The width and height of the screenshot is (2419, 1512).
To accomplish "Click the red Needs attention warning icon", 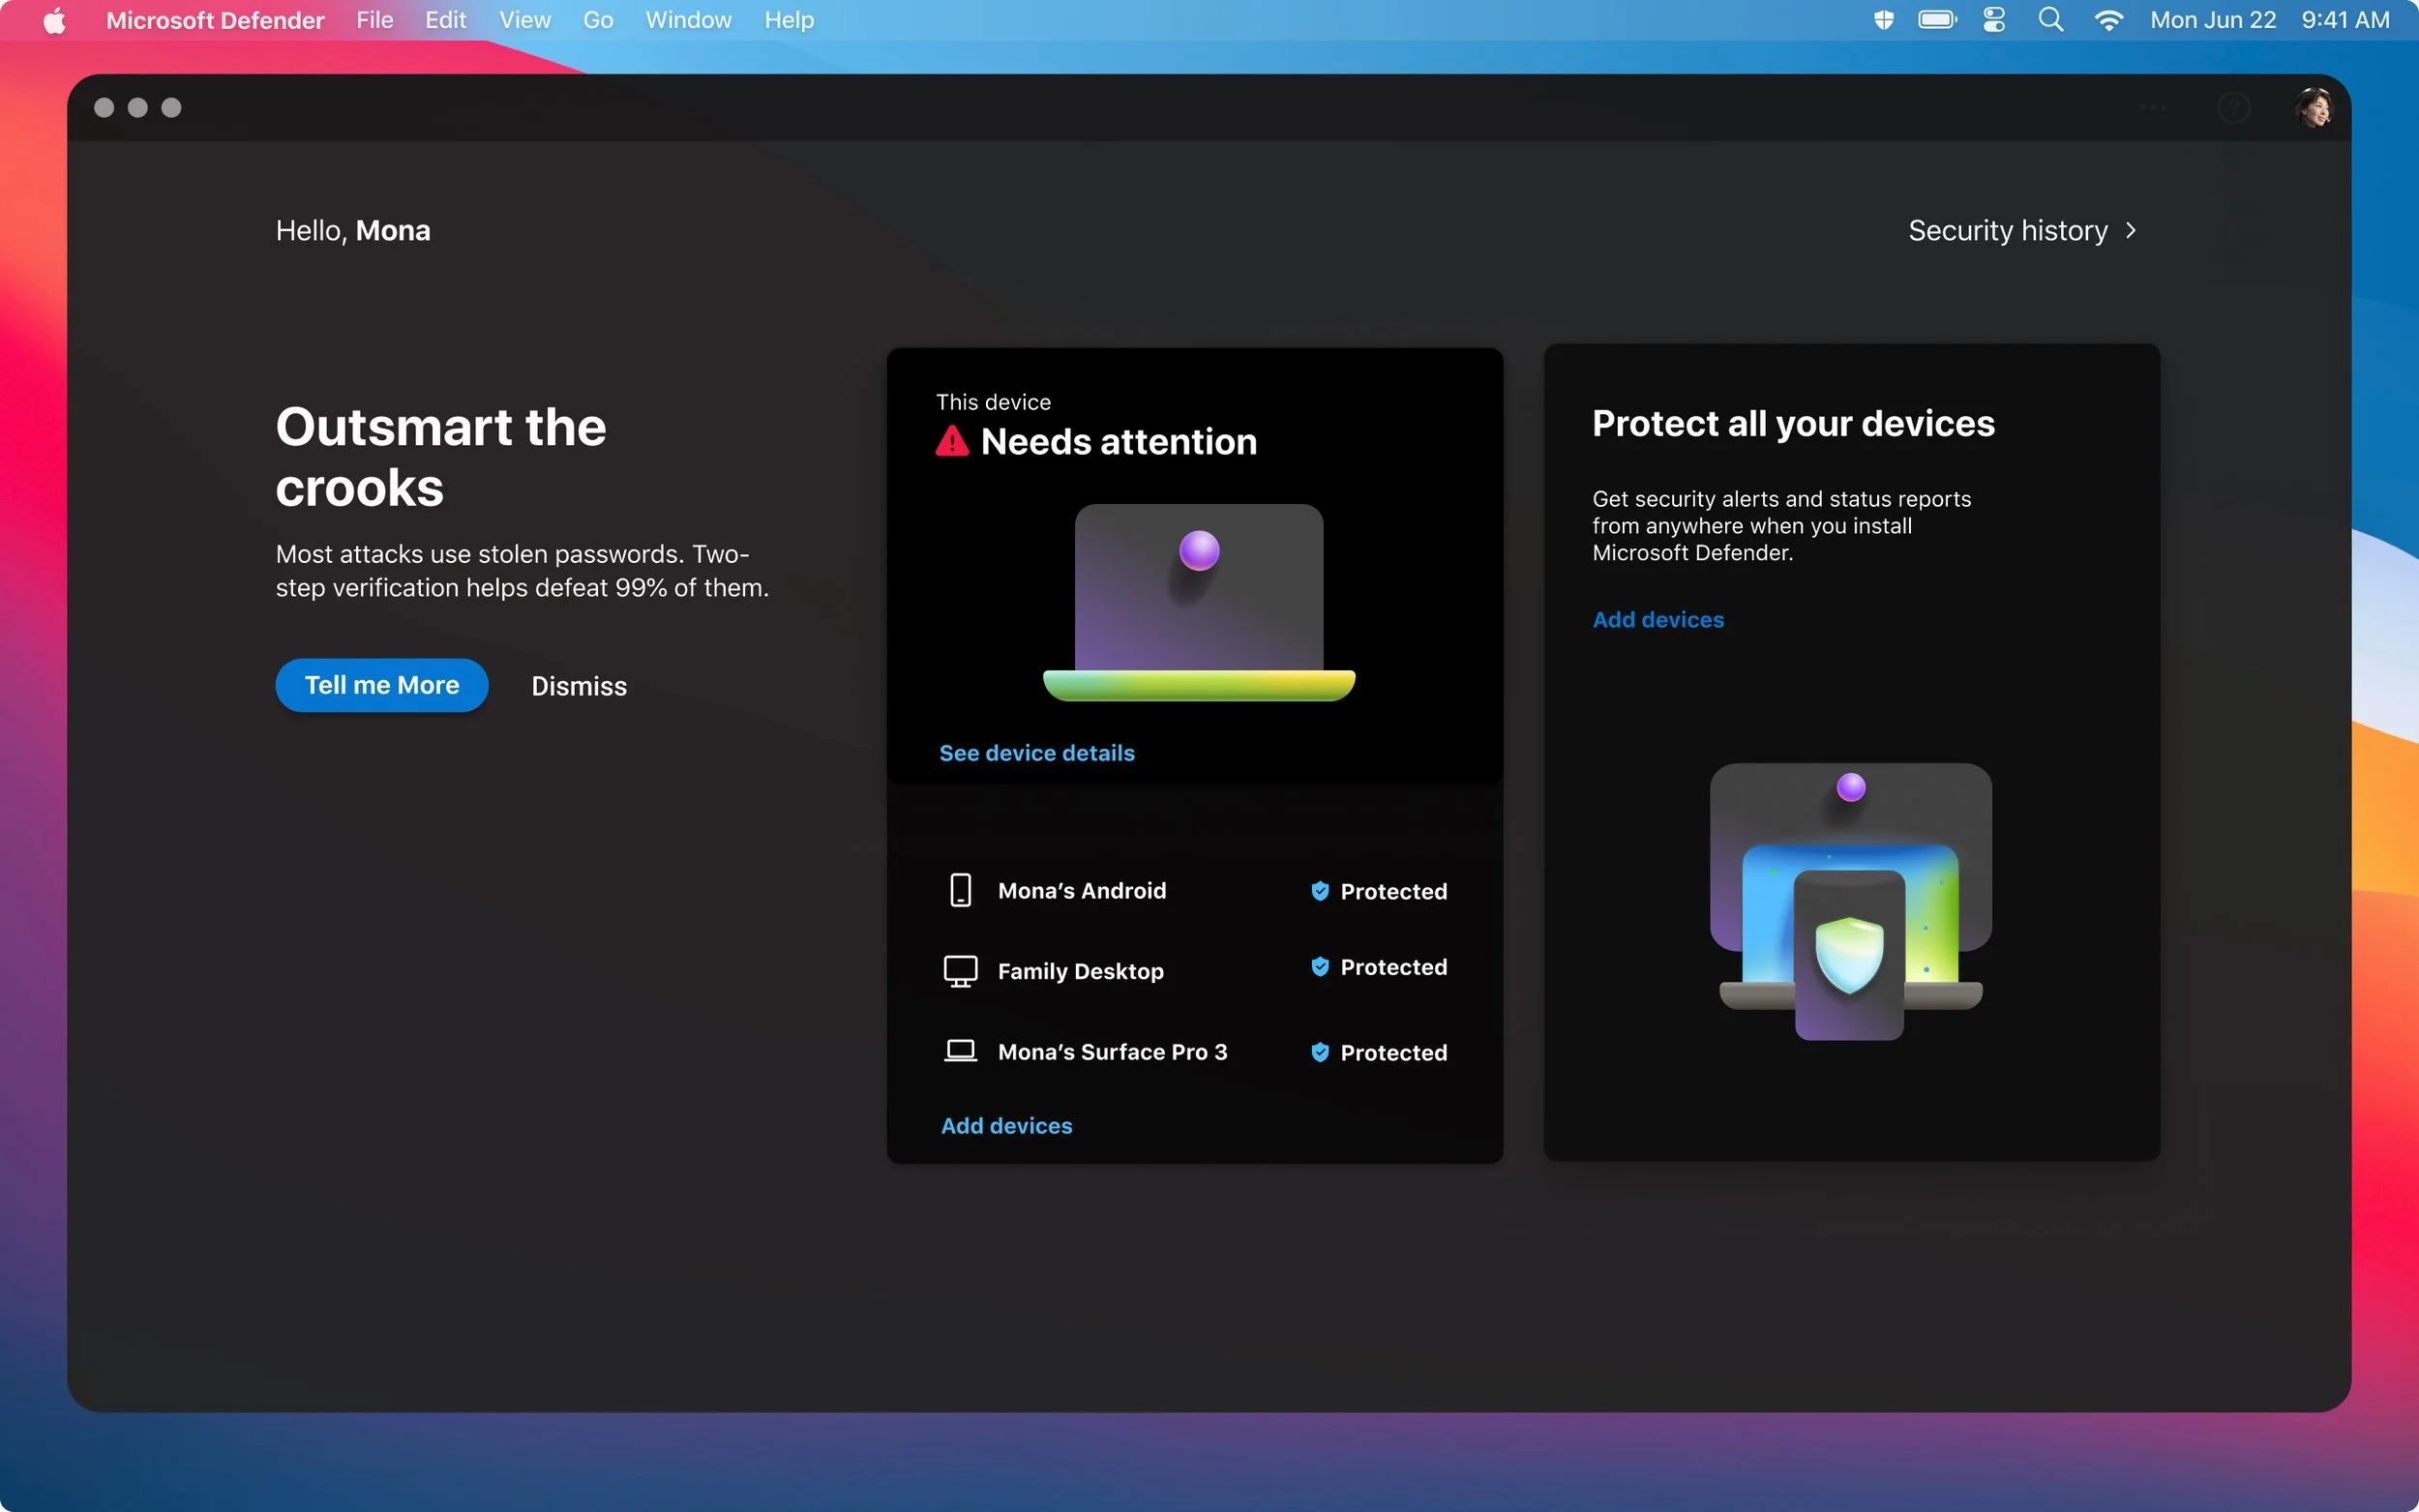I will pyautogui.click(x=952, y=441).
